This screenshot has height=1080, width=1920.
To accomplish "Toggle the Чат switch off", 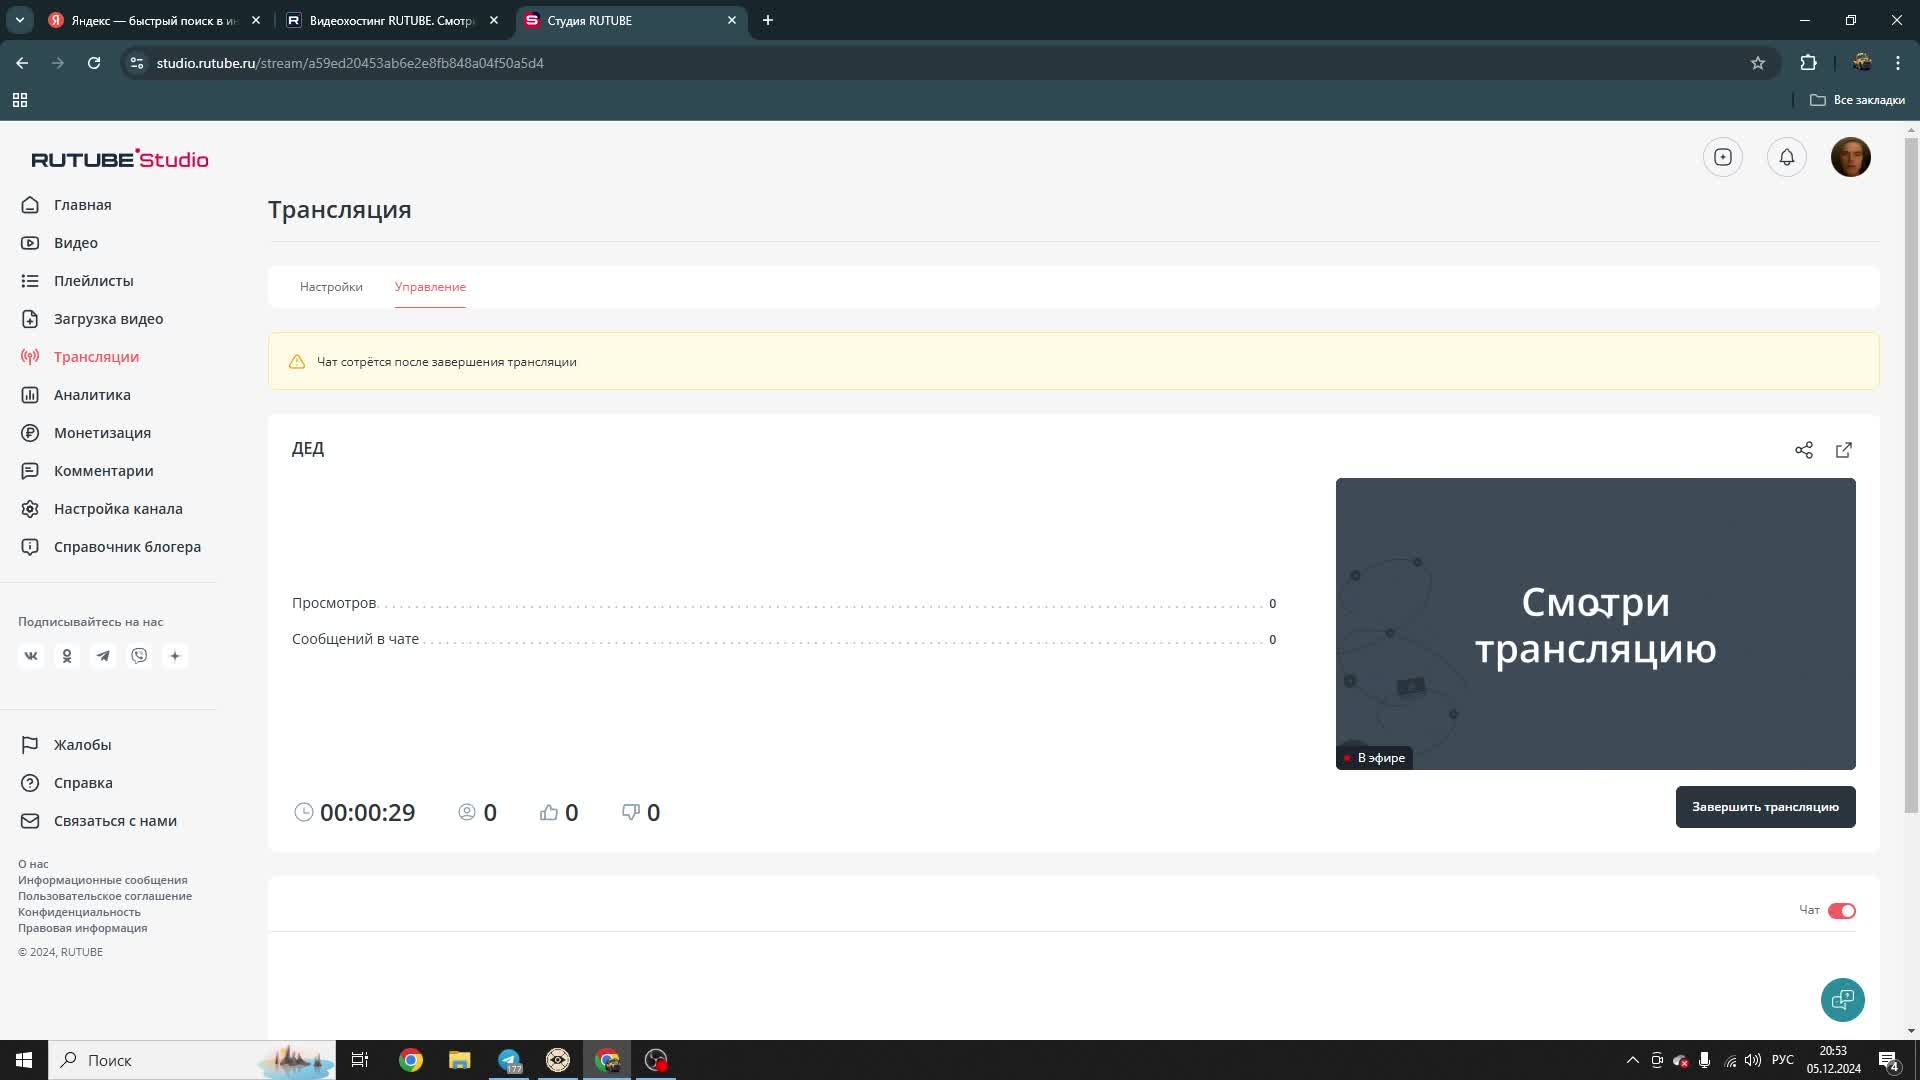I will 1841,910.
